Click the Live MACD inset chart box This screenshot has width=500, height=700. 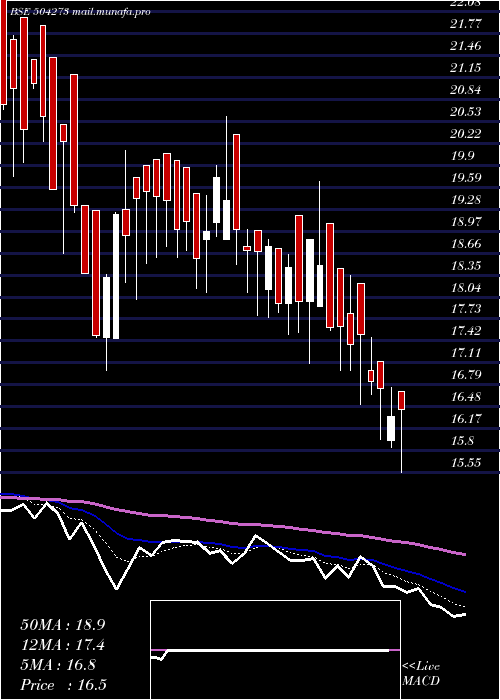click(x=275, y=650)
